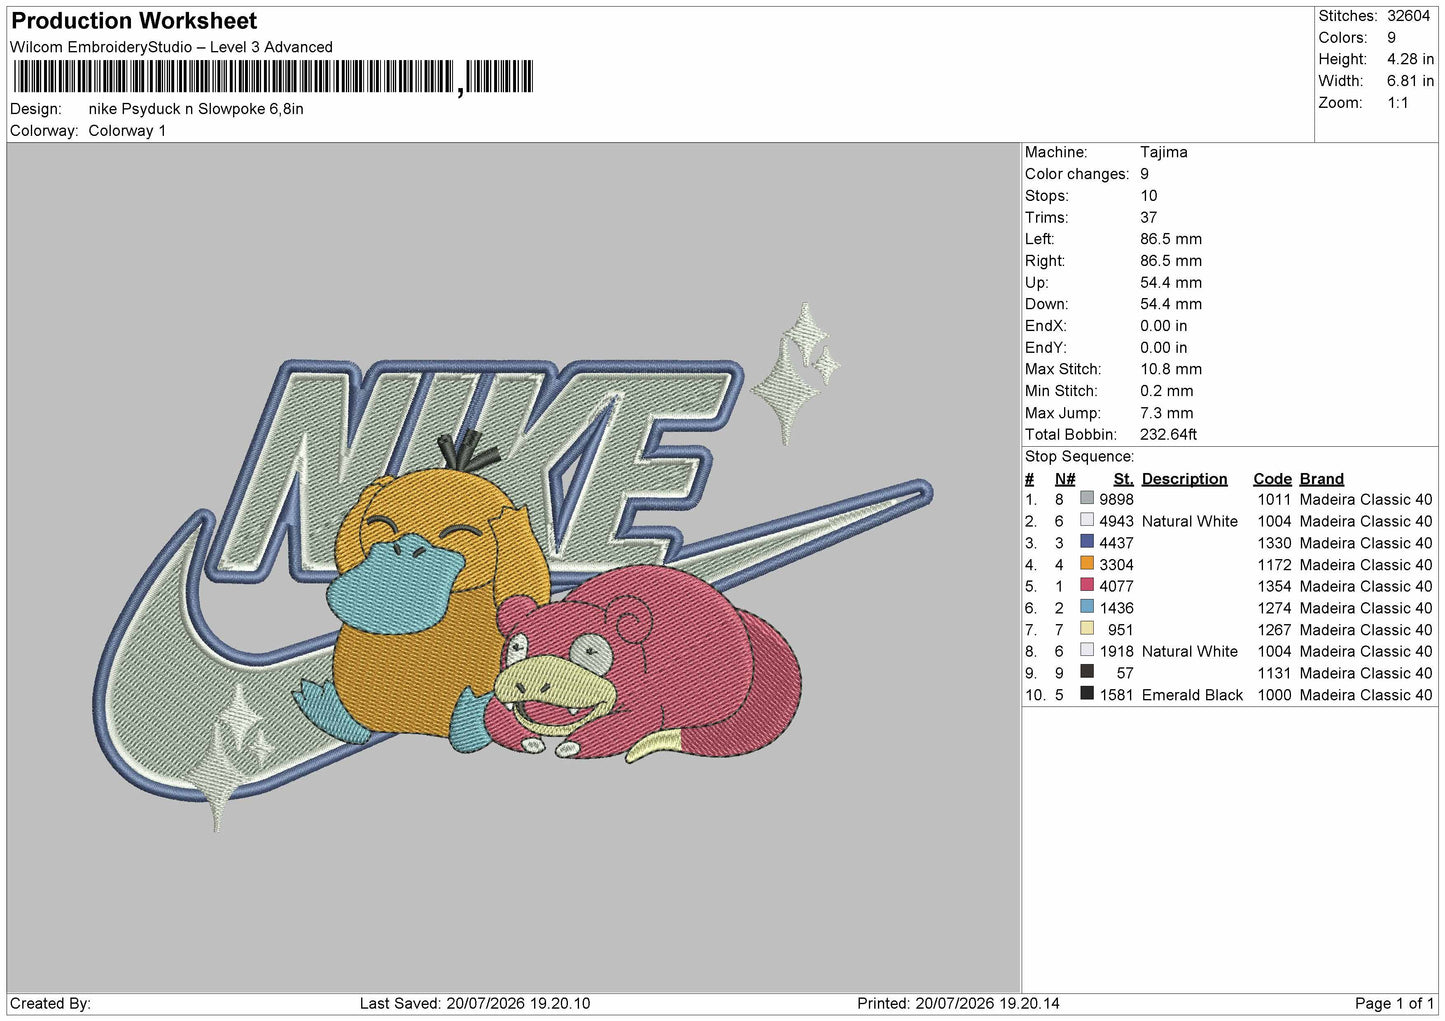Viewport: 1445px width, 1021px height.
Task: Click the orange swatch coded 1172
Action: (1087, 564)
